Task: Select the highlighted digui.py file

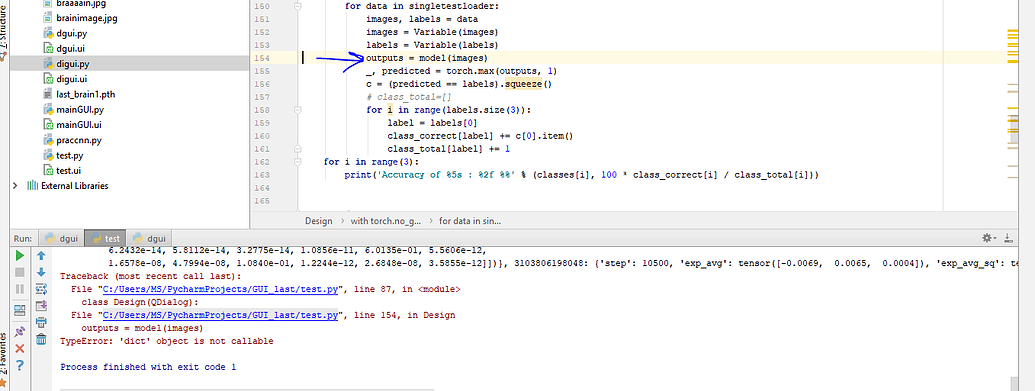Action: (x=129, y=63)
